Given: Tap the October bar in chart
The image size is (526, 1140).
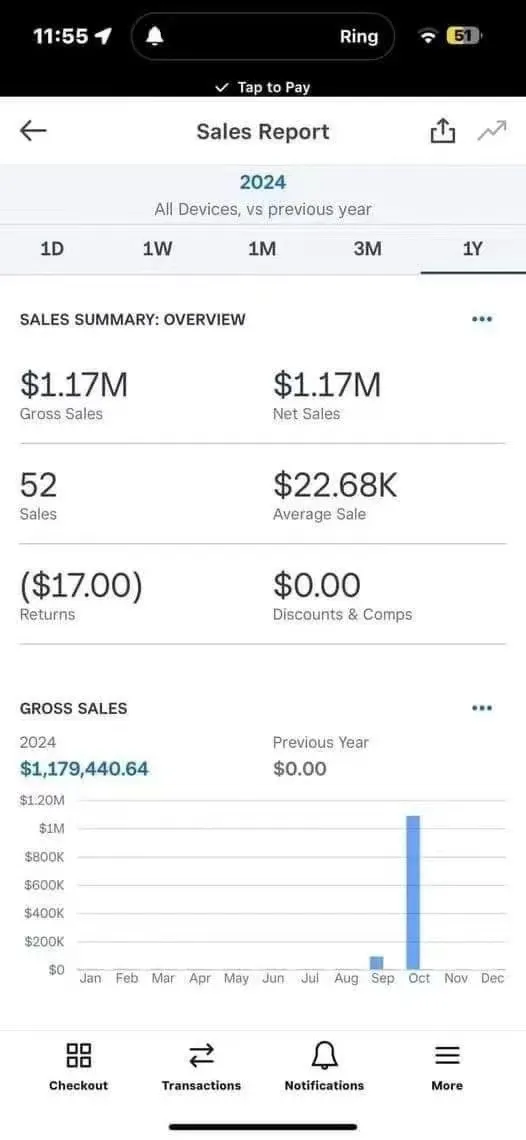Looking at the screenshot, I should [413, 892].
